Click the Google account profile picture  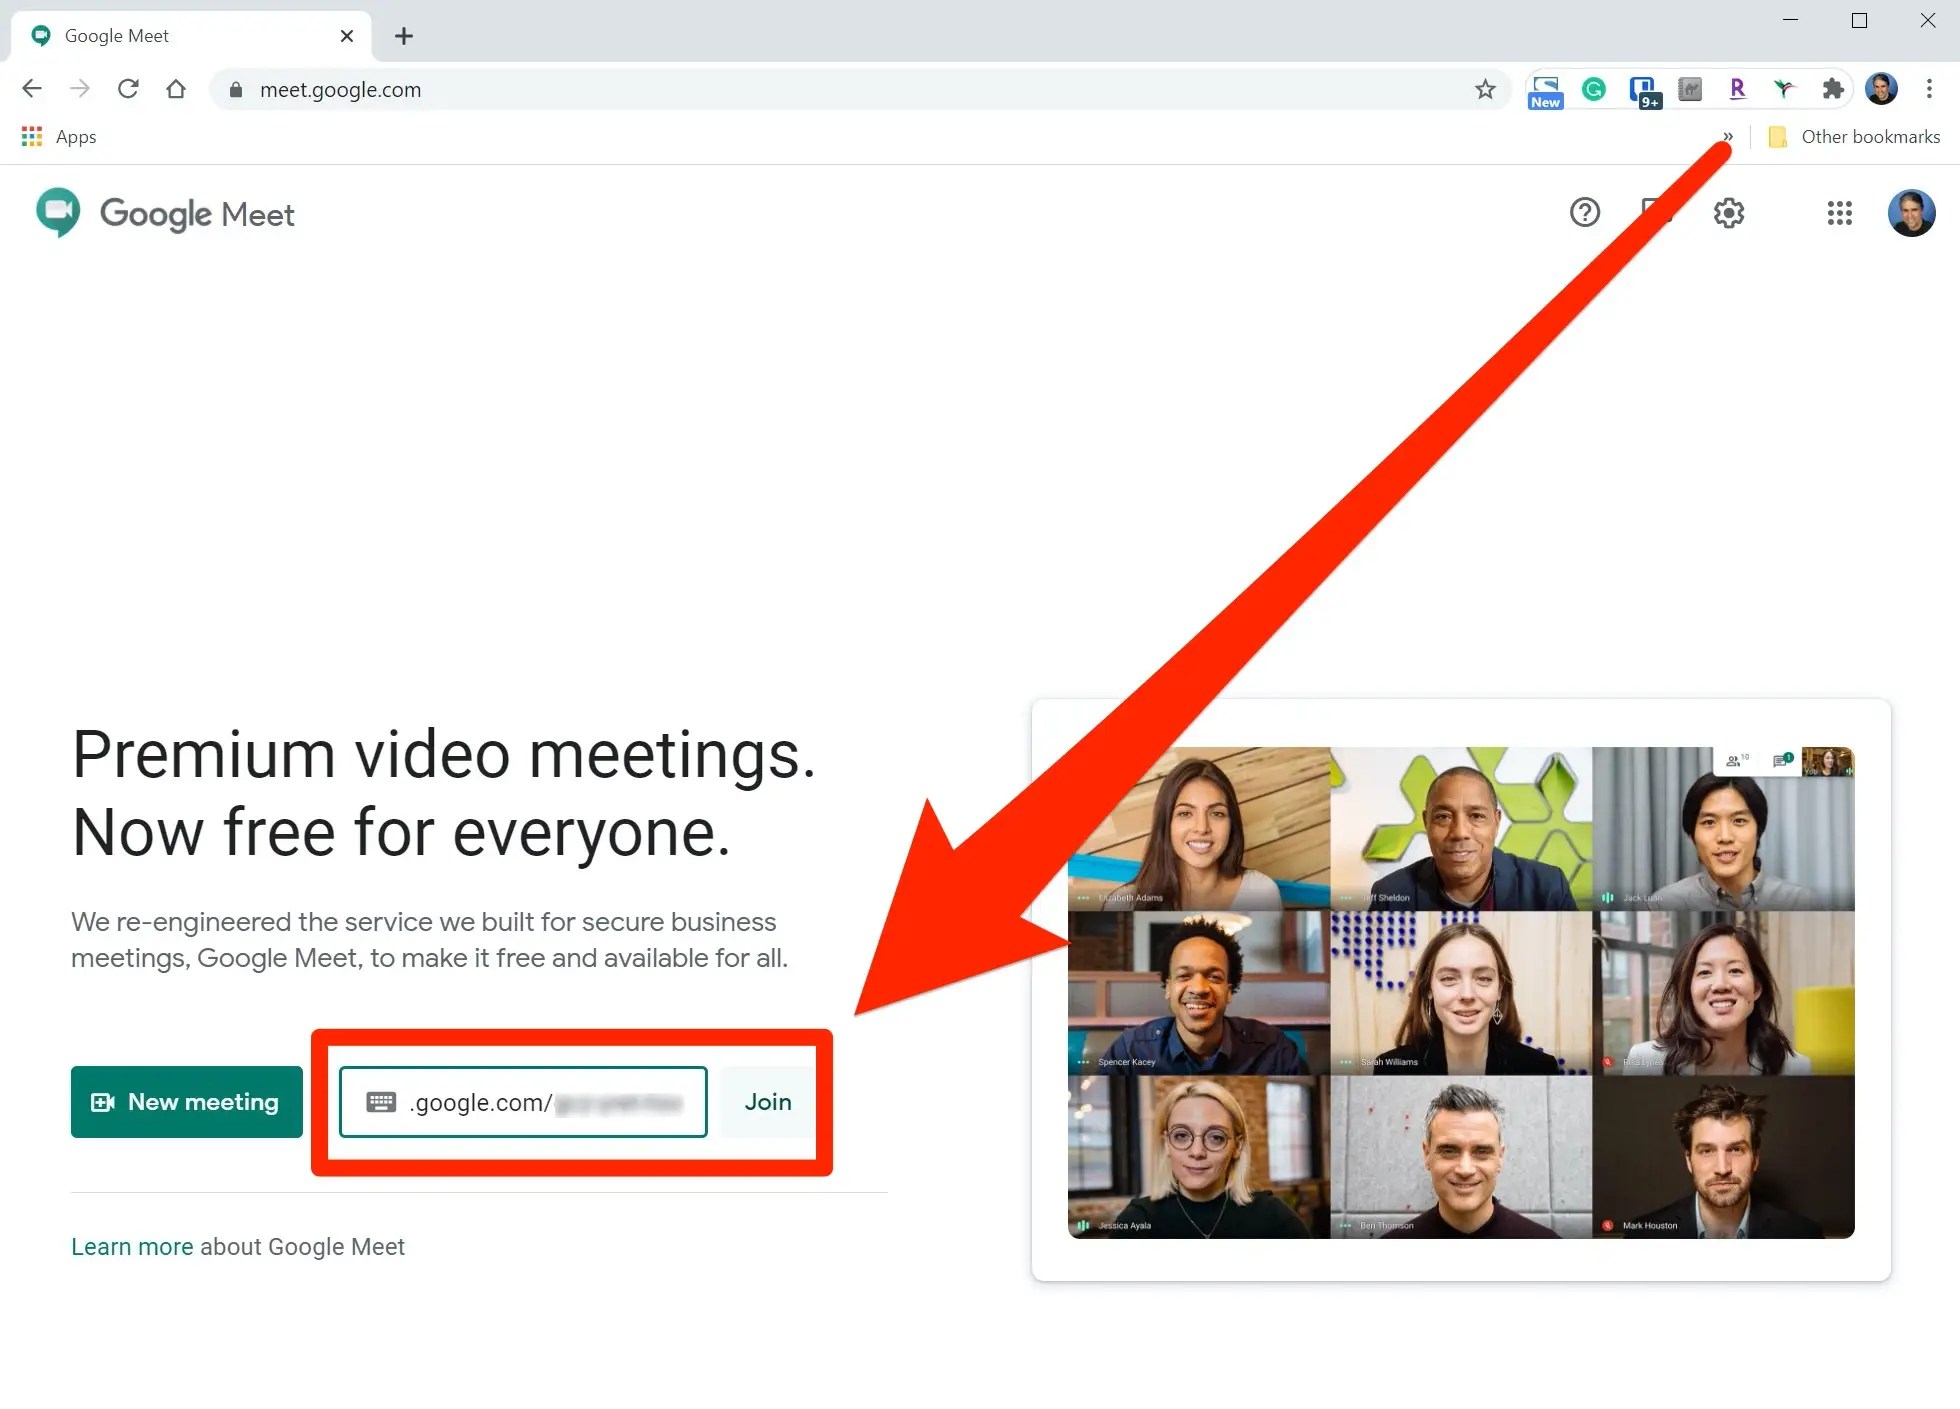[1910, 212]
